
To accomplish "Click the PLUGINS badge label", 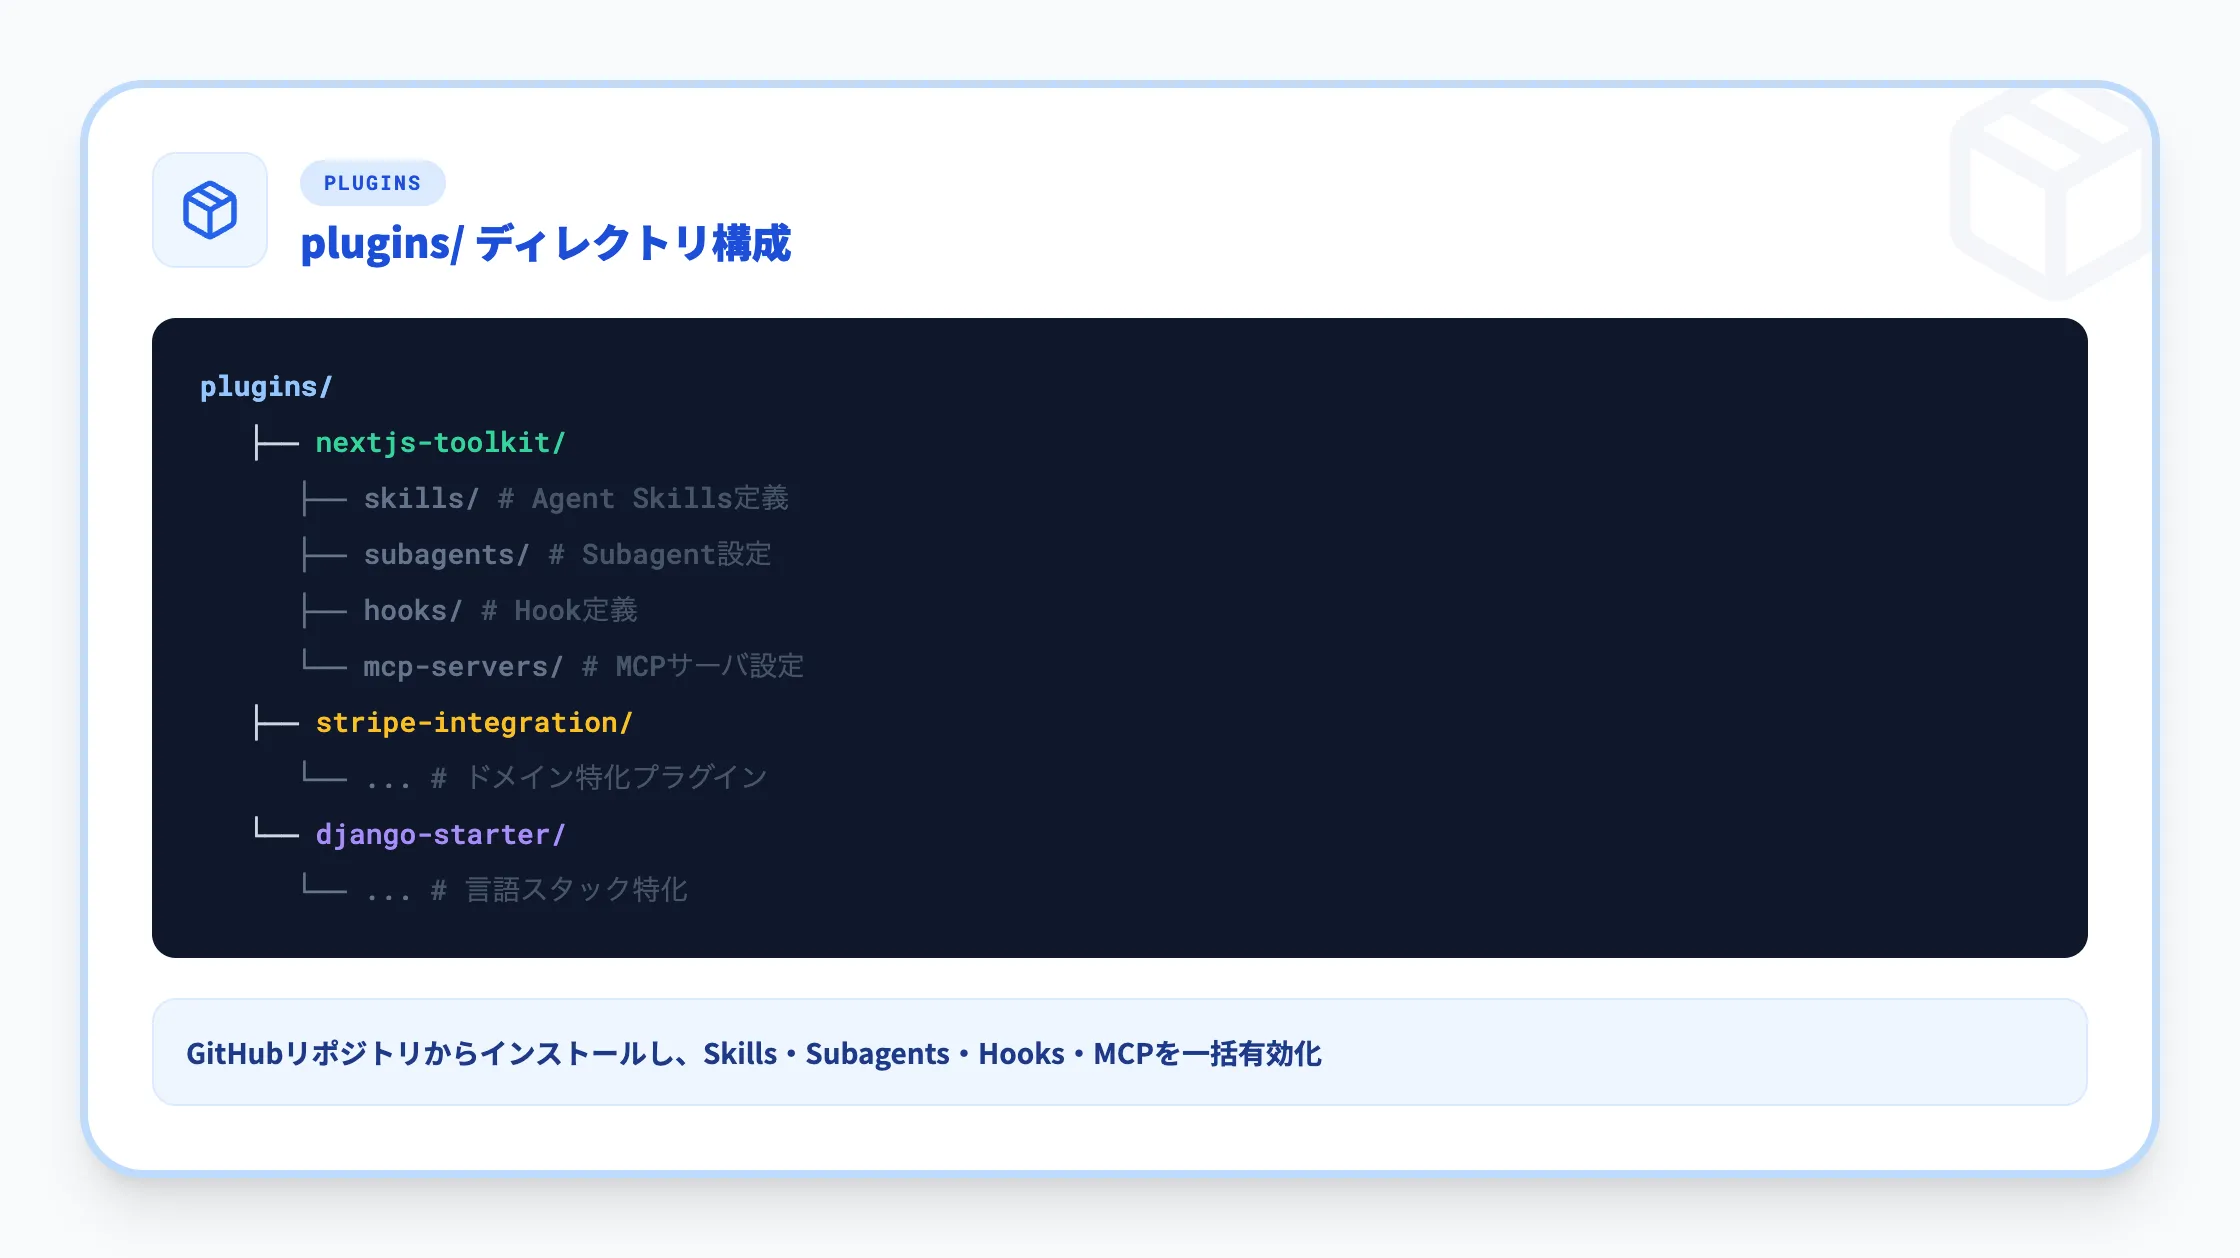I will click(x=372, y=182).
